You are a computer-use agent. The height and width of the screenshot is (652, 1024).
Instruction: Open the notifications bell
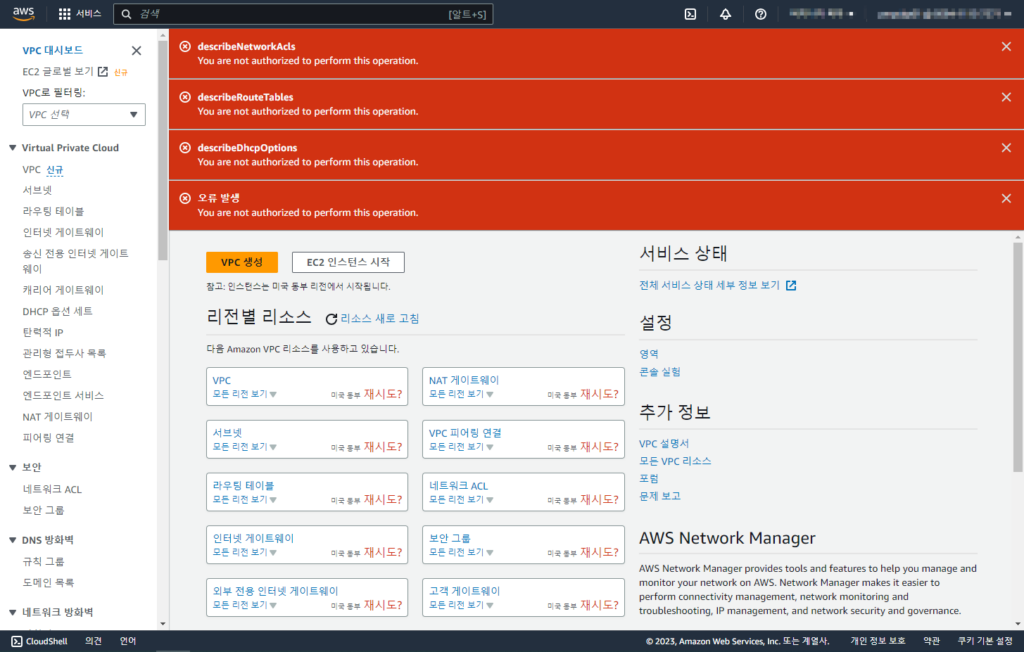[726, 14]
